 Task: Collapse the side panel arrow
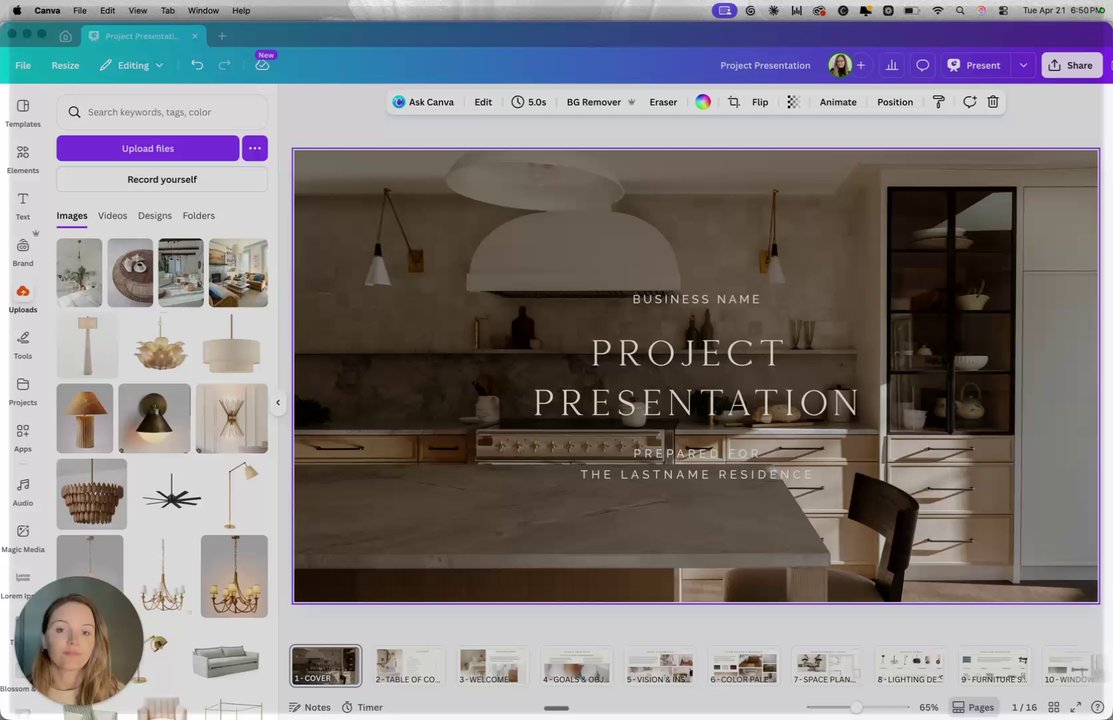click(278, 403)
